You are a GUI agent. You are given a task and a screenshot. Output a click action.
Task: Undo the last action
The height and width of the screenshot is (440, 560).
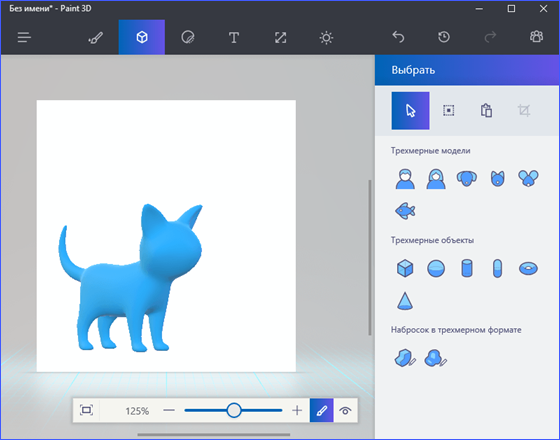coord(398,37)
